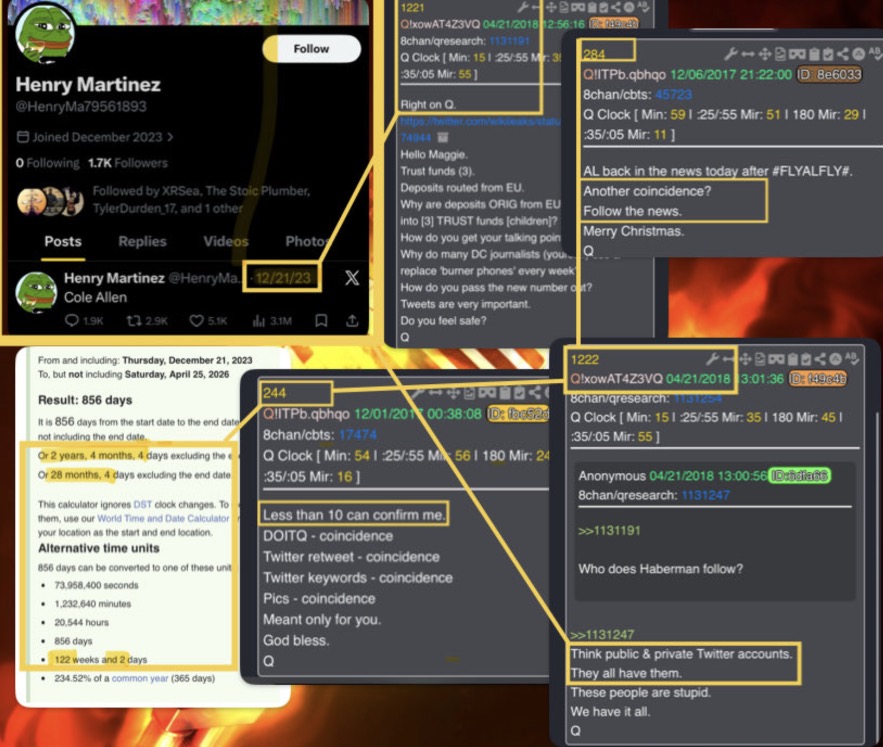Click the X logo on the post
Image resolution: width=883 pixels, height=747 pixels.
352,277
